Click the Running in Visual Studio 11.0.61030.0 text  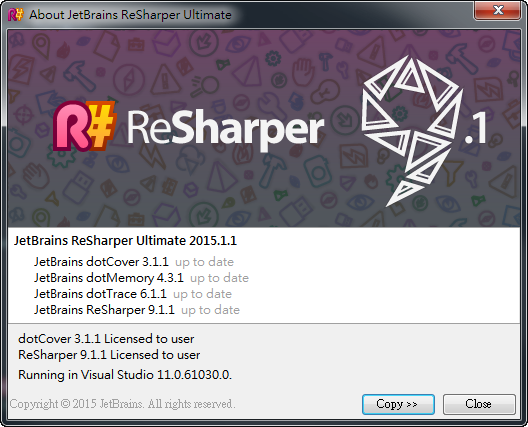point(125,375)
